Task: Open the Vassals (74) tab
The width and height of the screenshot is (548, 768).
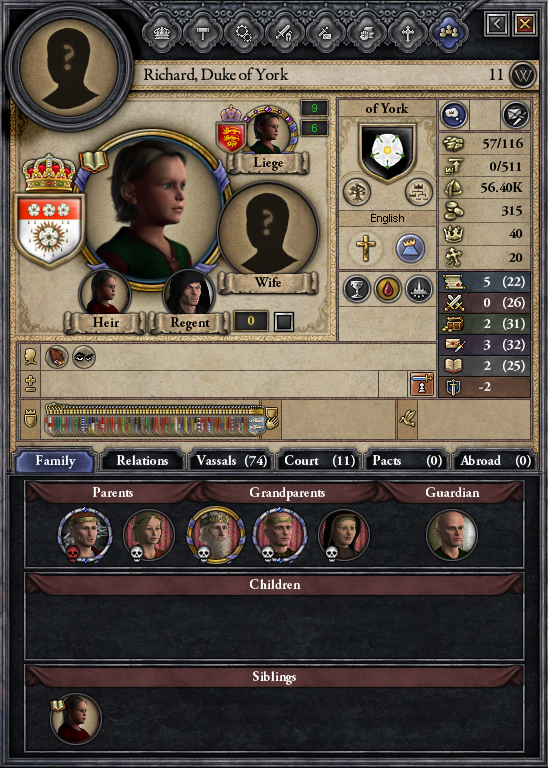Action: (231, 461)
